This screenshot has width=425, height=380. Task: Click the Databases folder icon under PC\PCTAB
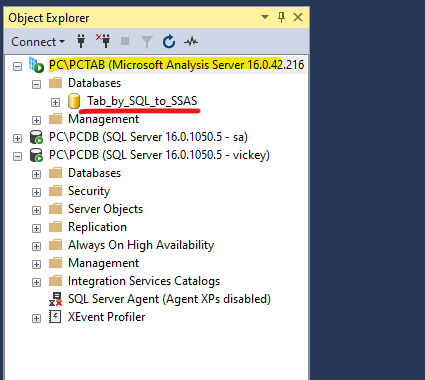[56, 83]
